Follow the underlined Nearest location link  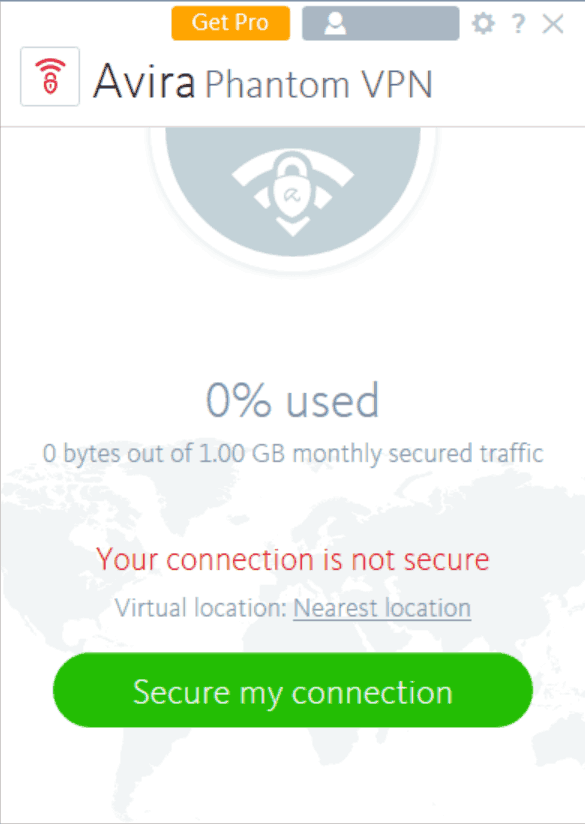click(382, 608)
